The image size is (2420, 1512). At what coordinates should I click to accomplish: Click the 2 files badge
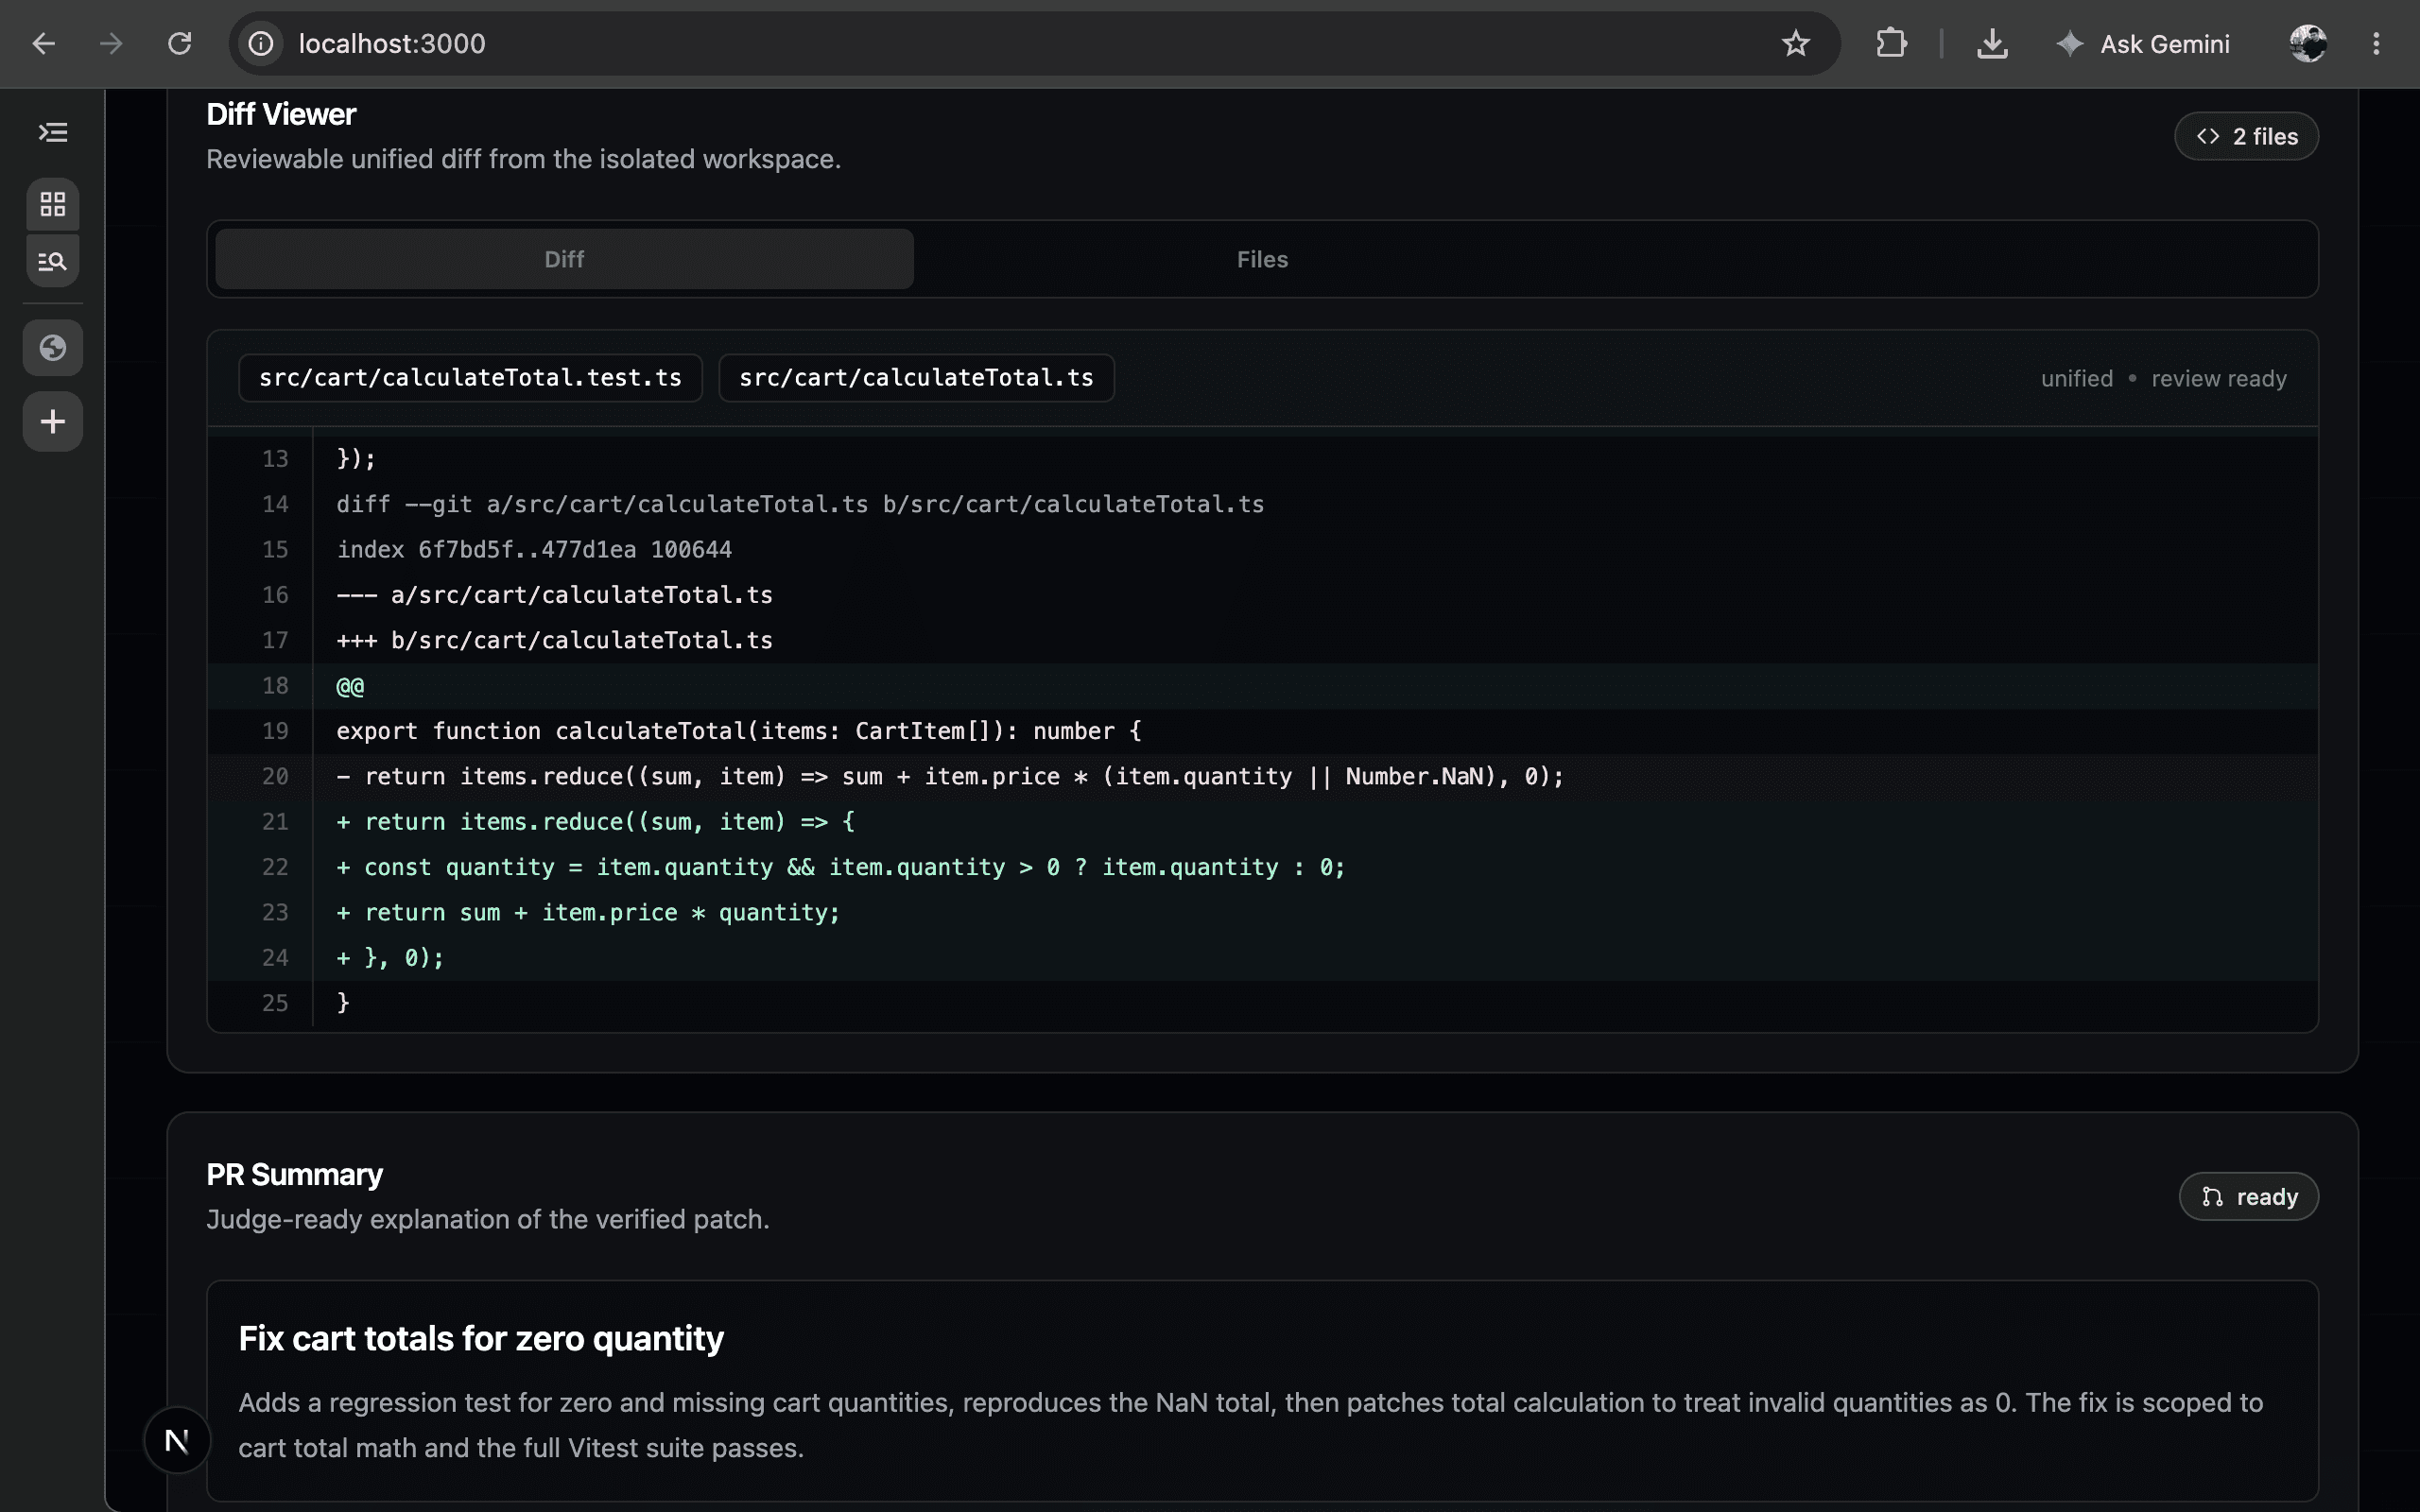click(2246, 136)
